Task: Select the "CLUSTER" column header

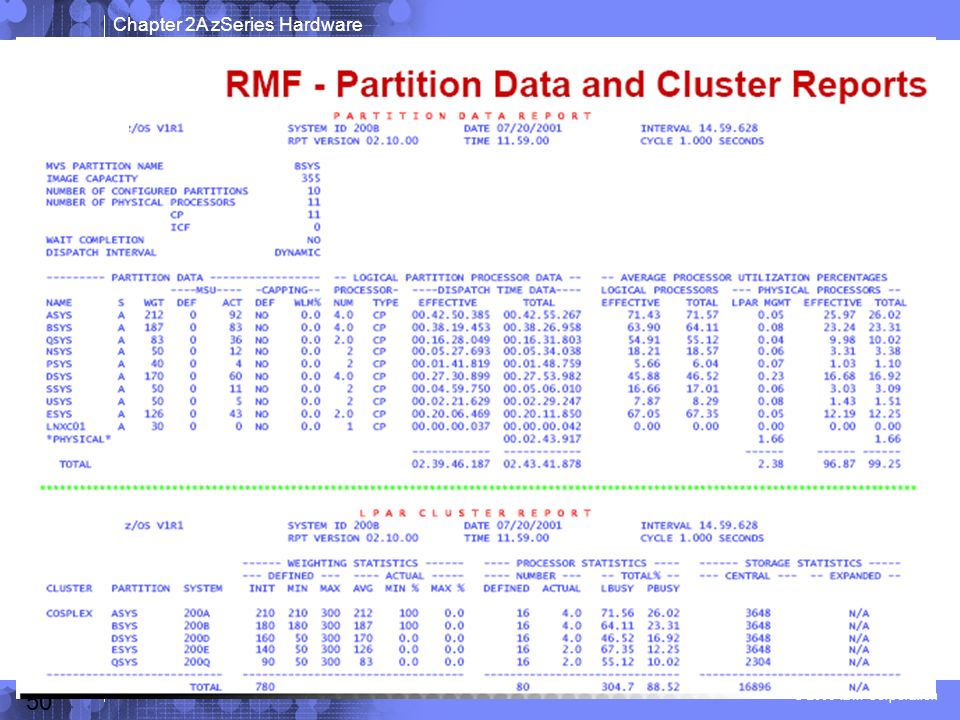Action: click(69, 588)
